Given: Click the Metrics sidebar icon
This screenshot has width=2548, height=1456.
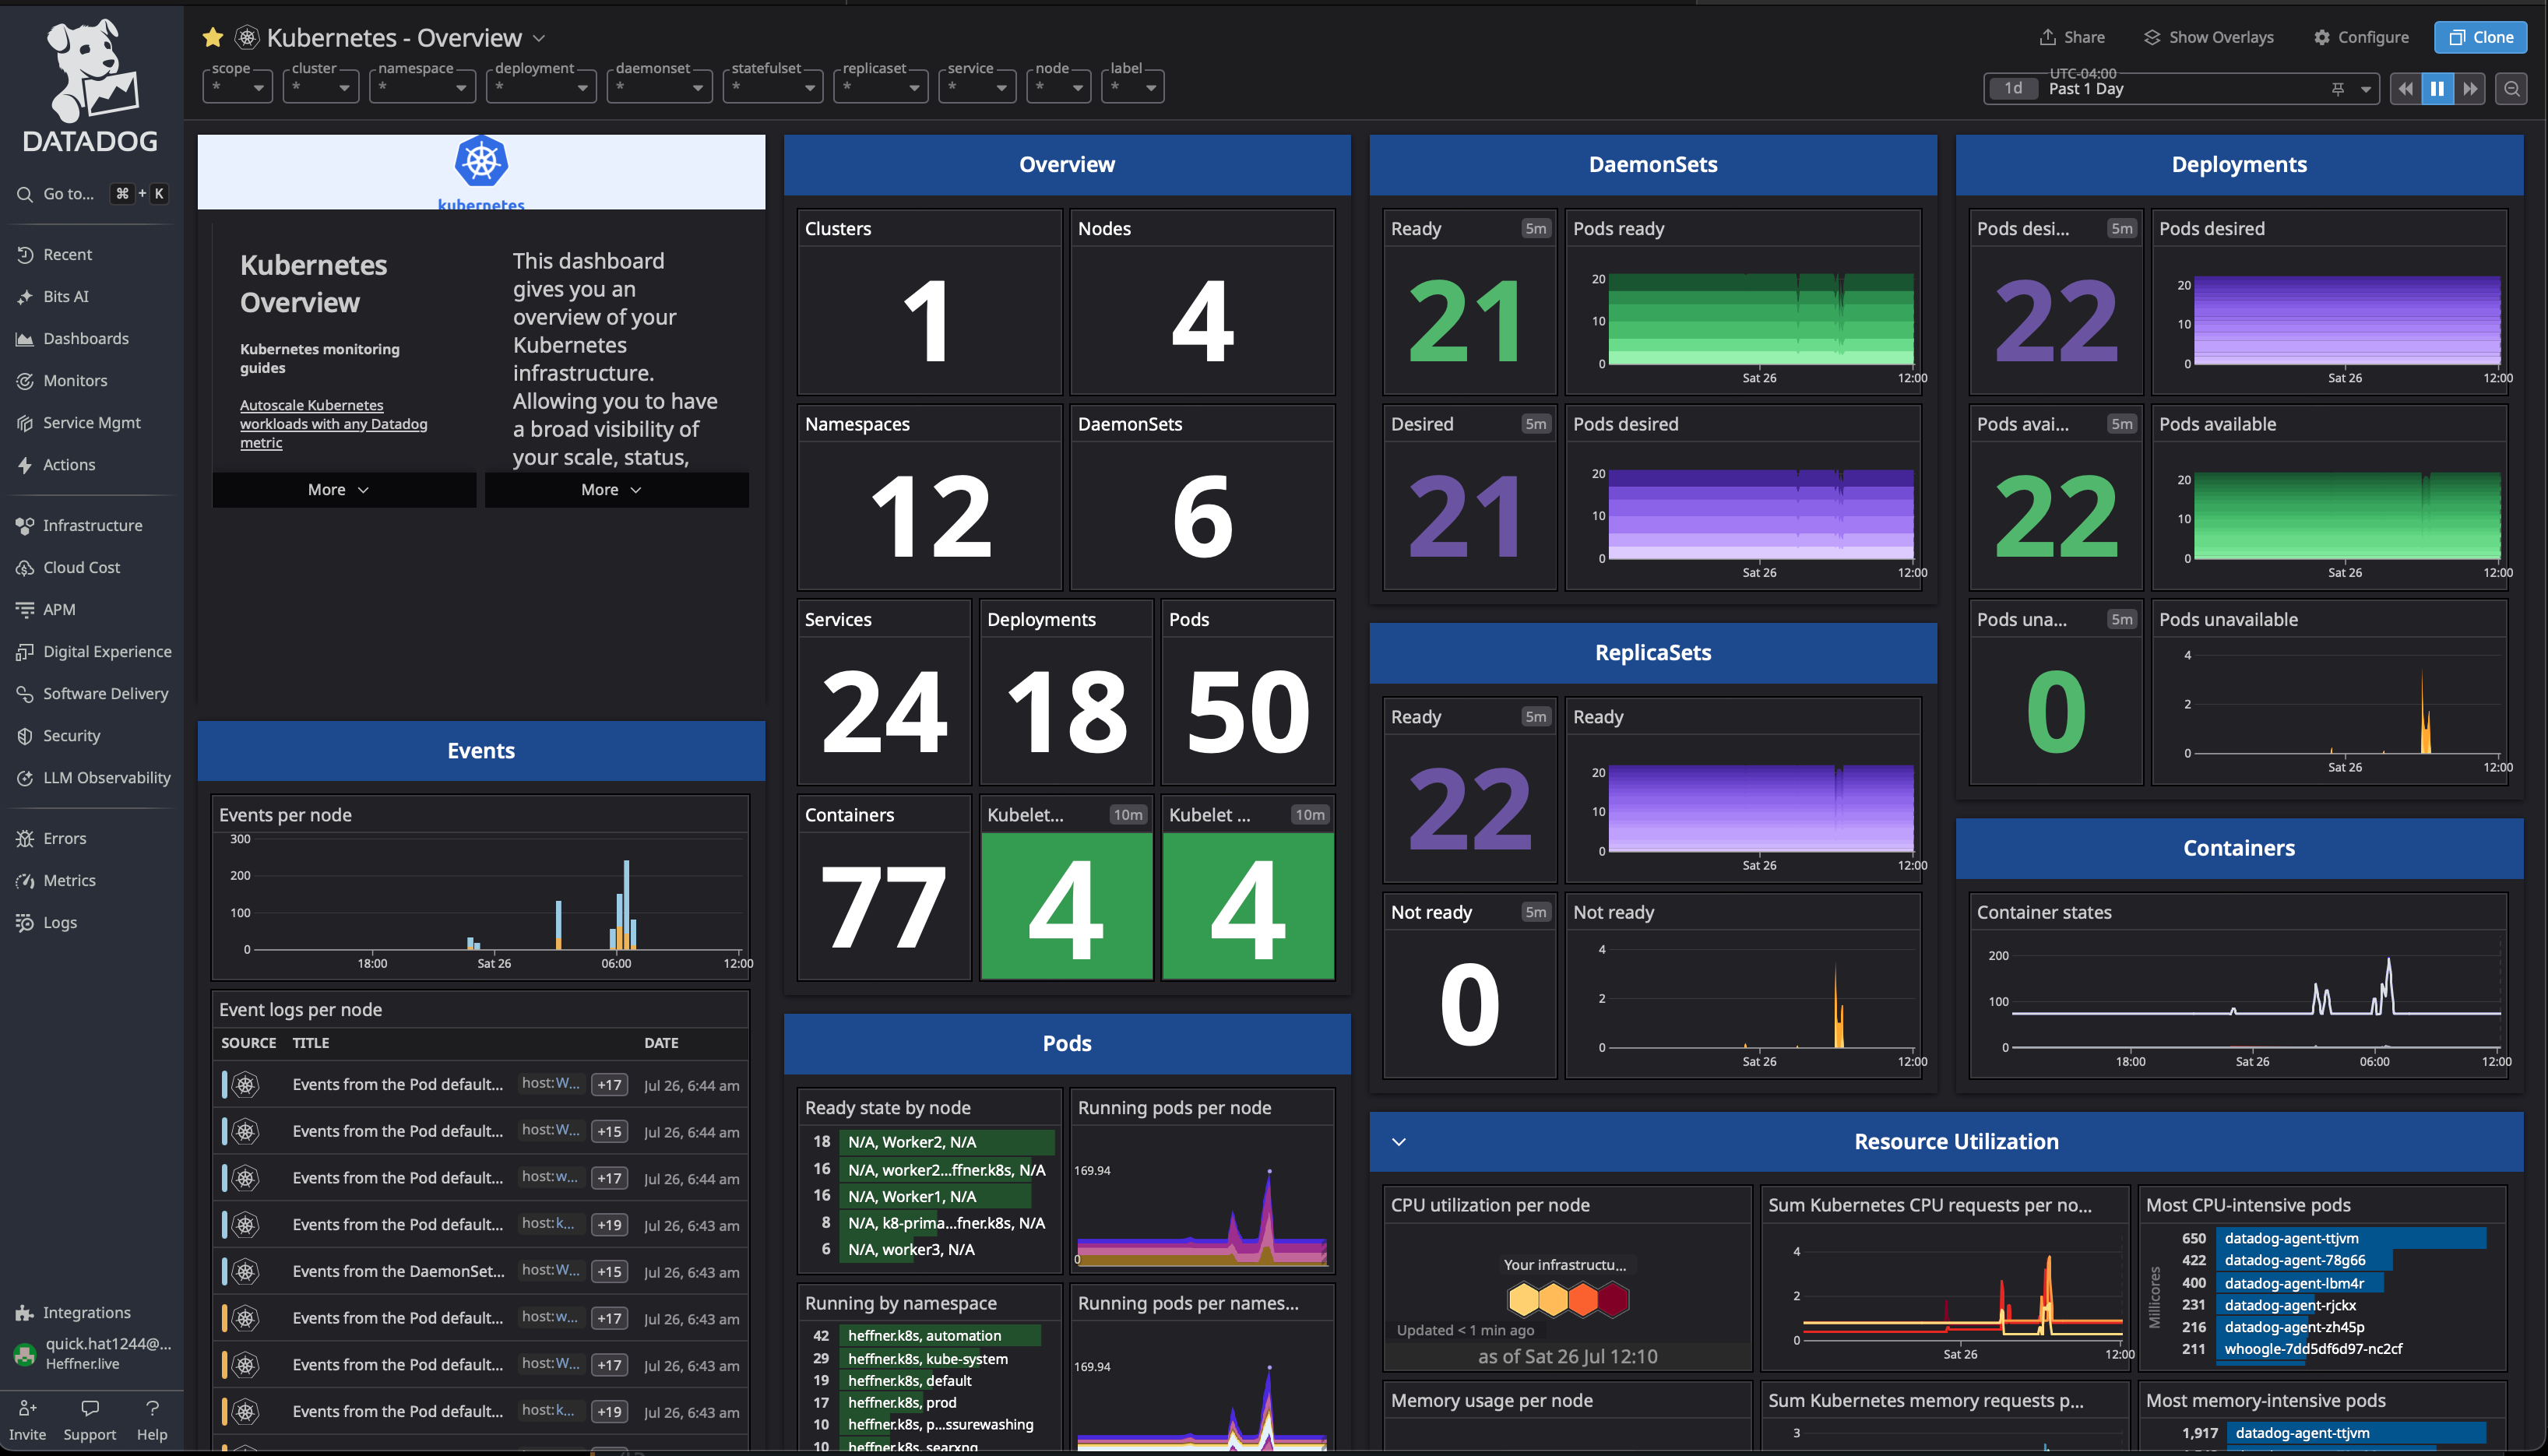Looking at the screenshot, I should pos(25,881).
